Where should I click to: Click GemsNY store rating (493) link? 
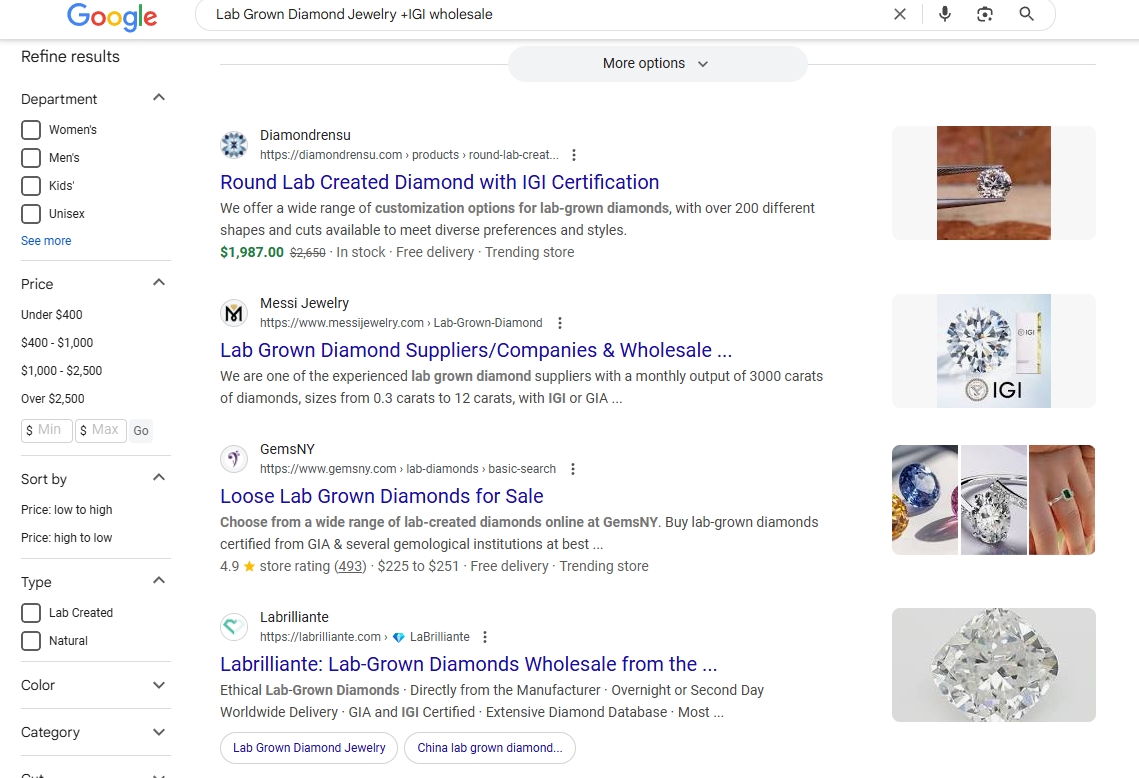[x=349, y=566]
